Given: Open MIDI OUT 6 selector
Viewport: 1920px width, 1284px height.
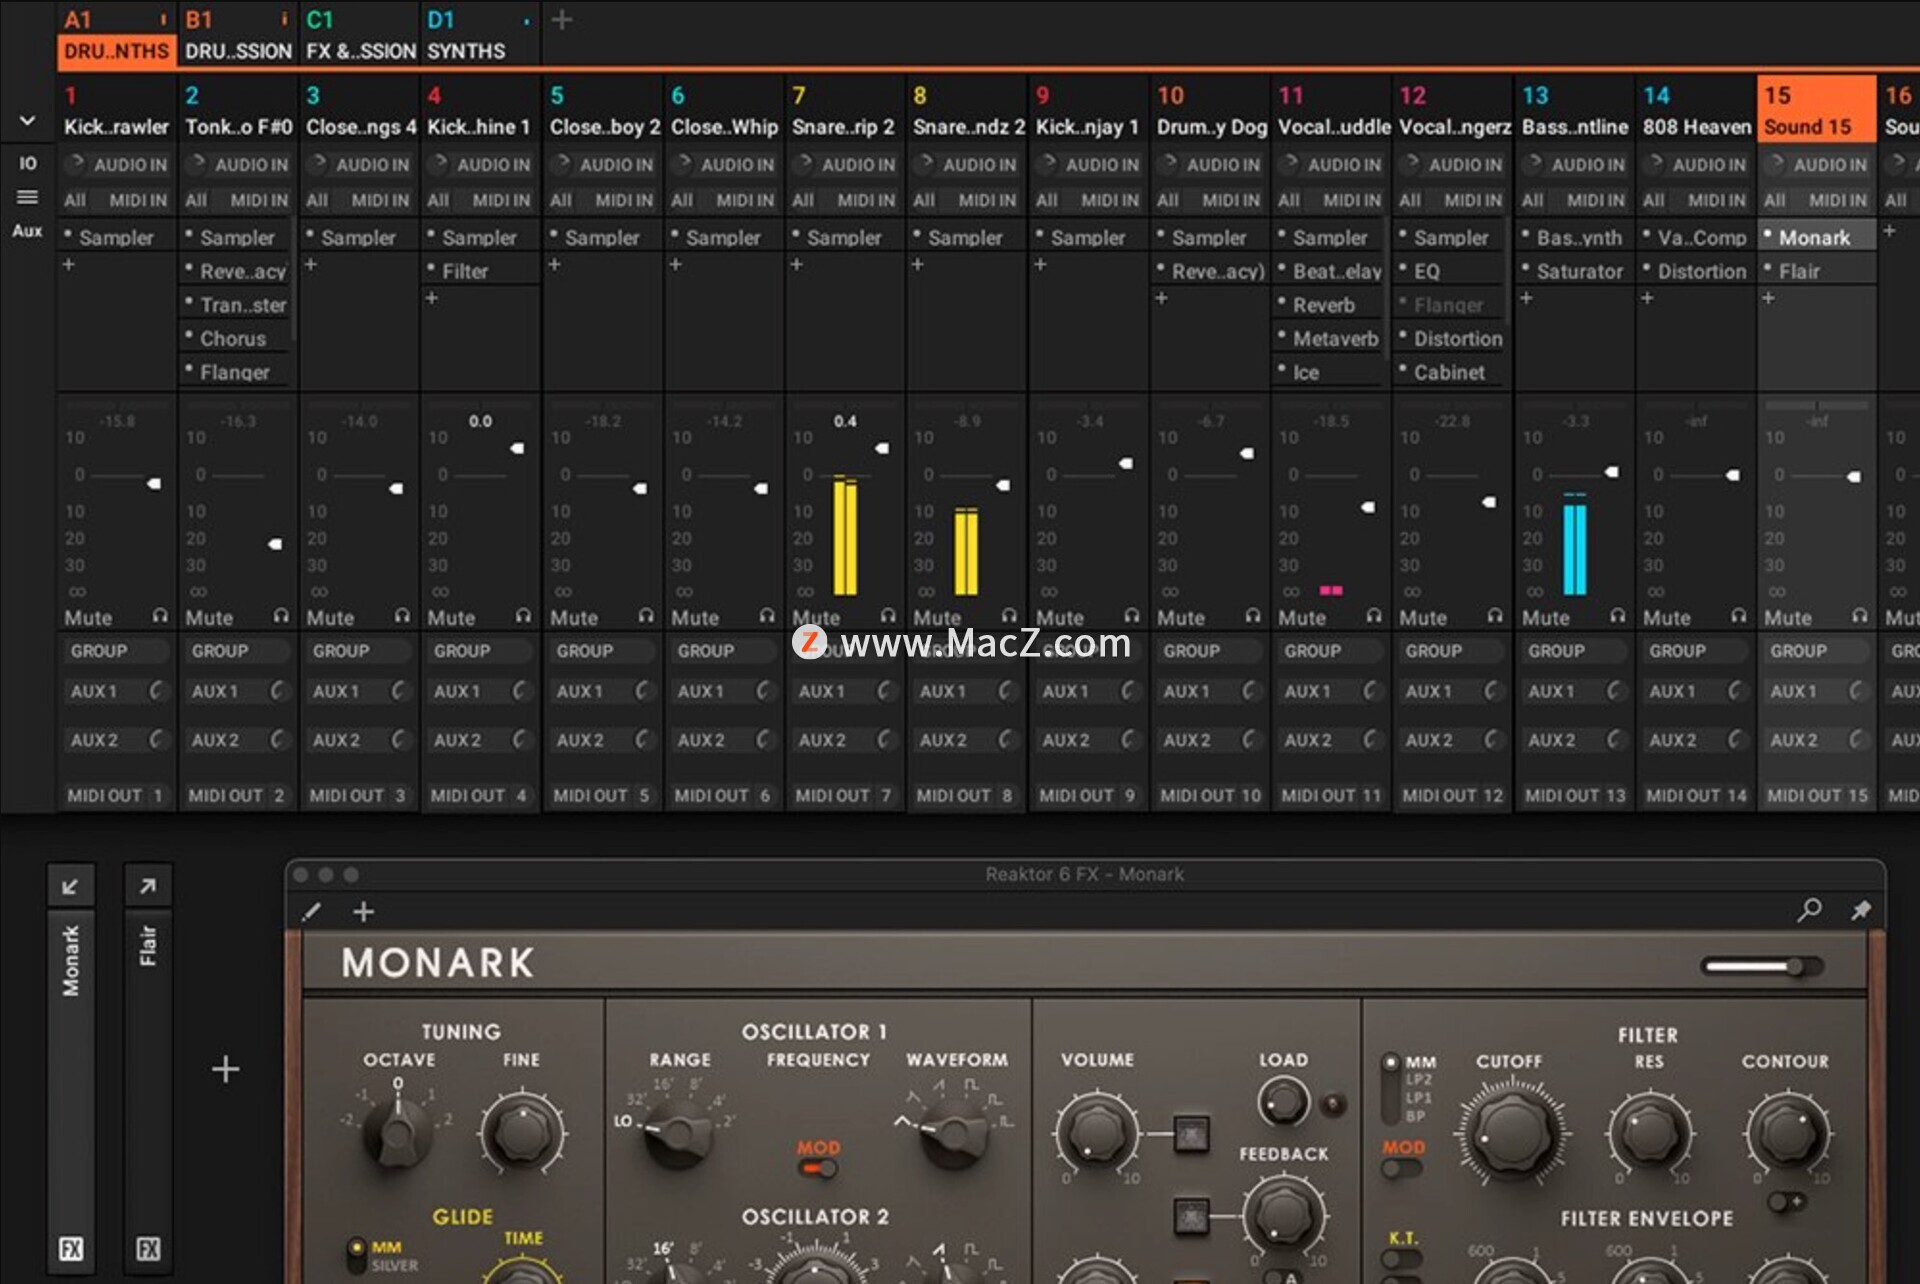Looking at the screenshot, I should tap(724, 795).
